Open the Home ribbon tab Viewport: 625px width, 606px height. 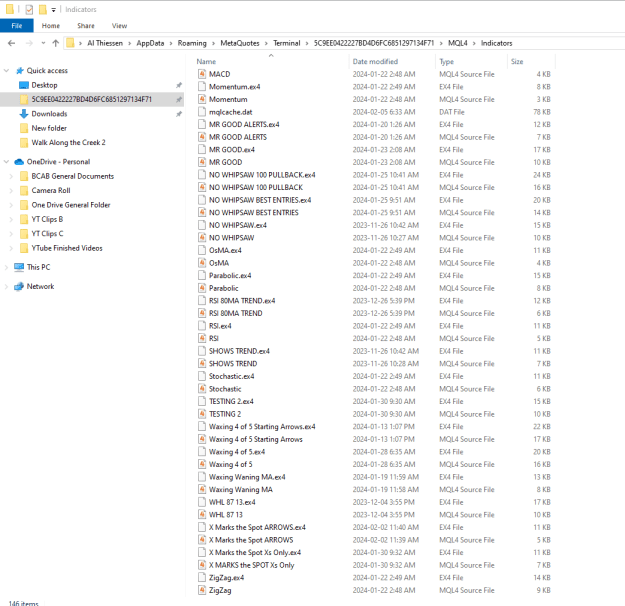pyautogui.click(x=51, y=26)
